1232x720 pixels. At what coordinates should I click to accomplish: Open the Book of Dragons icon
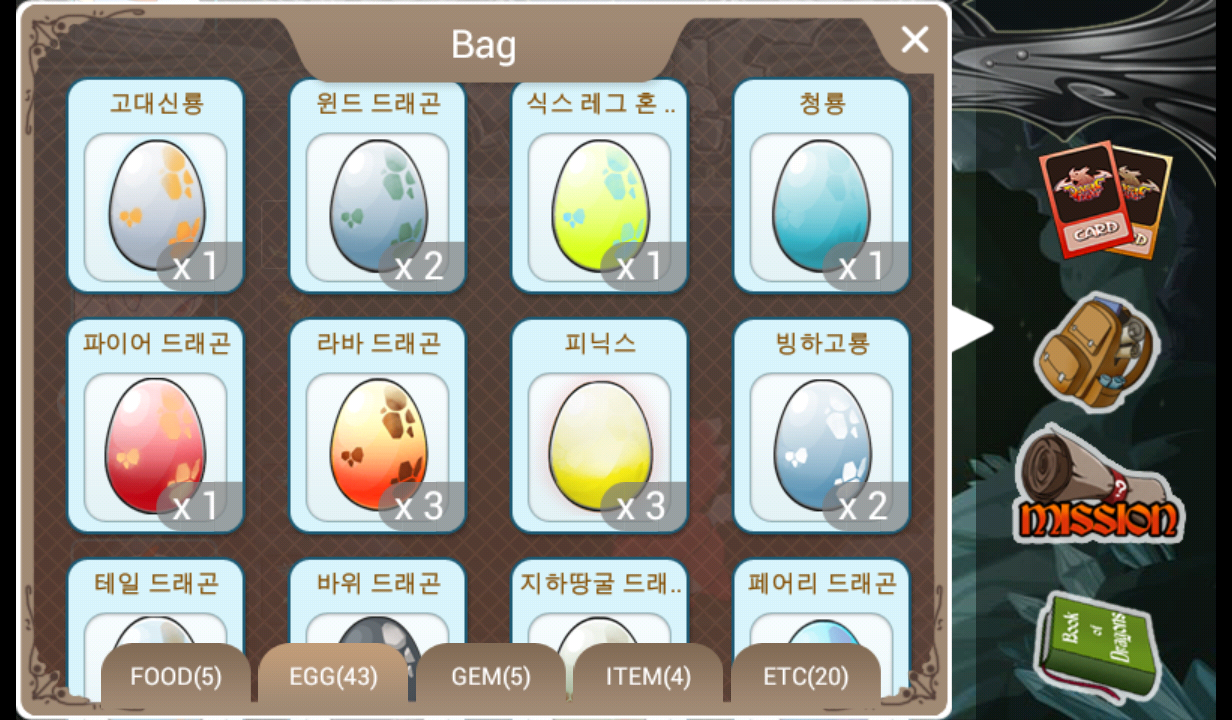pyautogui.click(x=1092, y=645)
